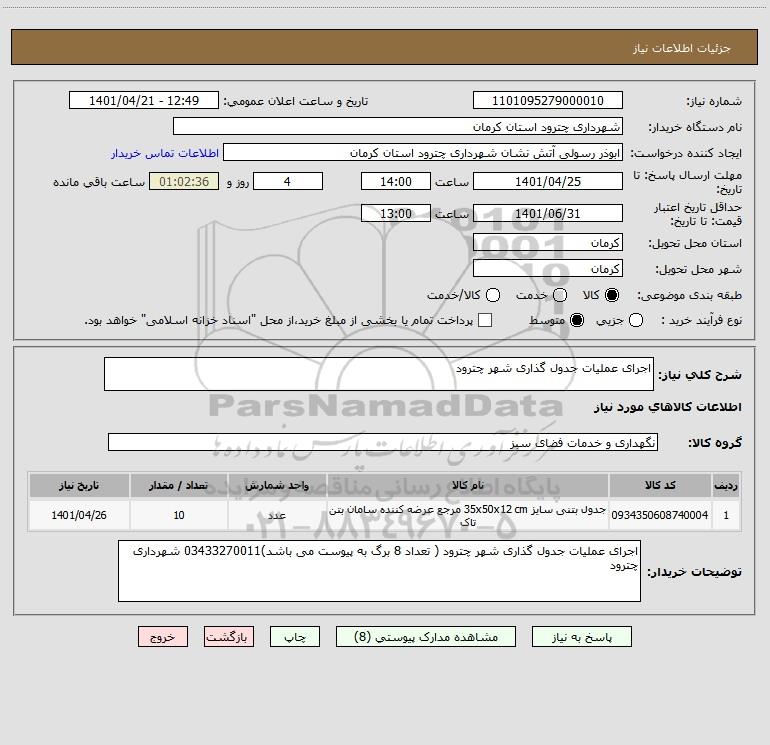Image resolution: width=770 pixels, height=745 pixels.
Task: Click the announcement date field 1401/04/21 - 12:49
Action: pos(144,100)
